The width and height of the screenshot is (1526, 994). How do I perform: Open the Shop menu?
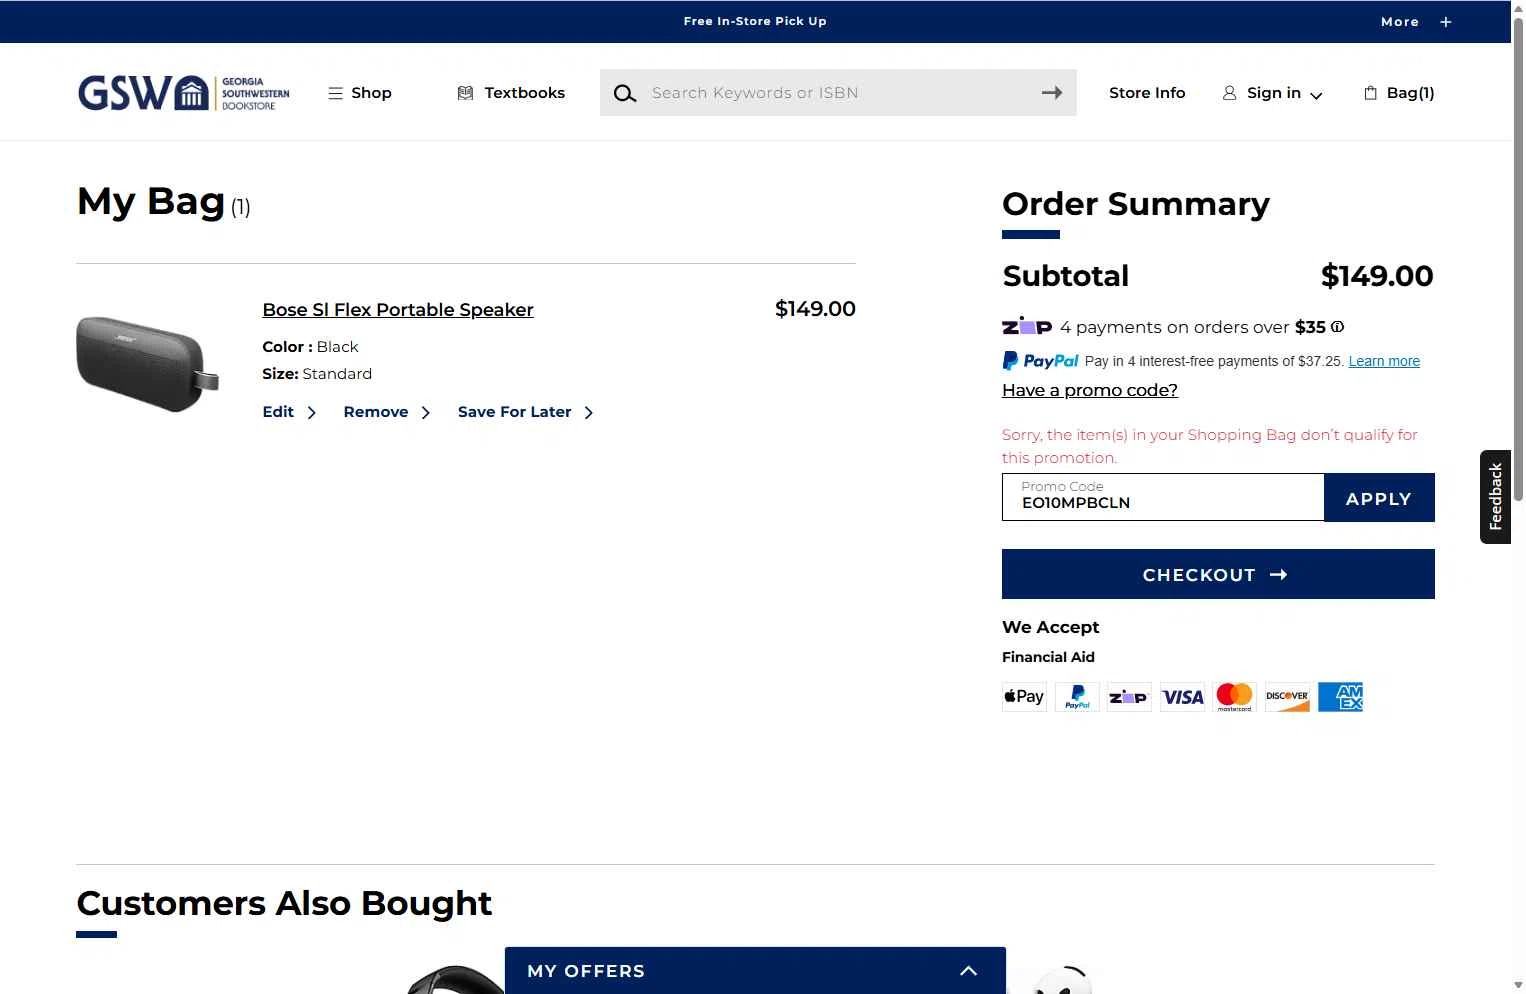pyautogui.click(x=360, y=93)
